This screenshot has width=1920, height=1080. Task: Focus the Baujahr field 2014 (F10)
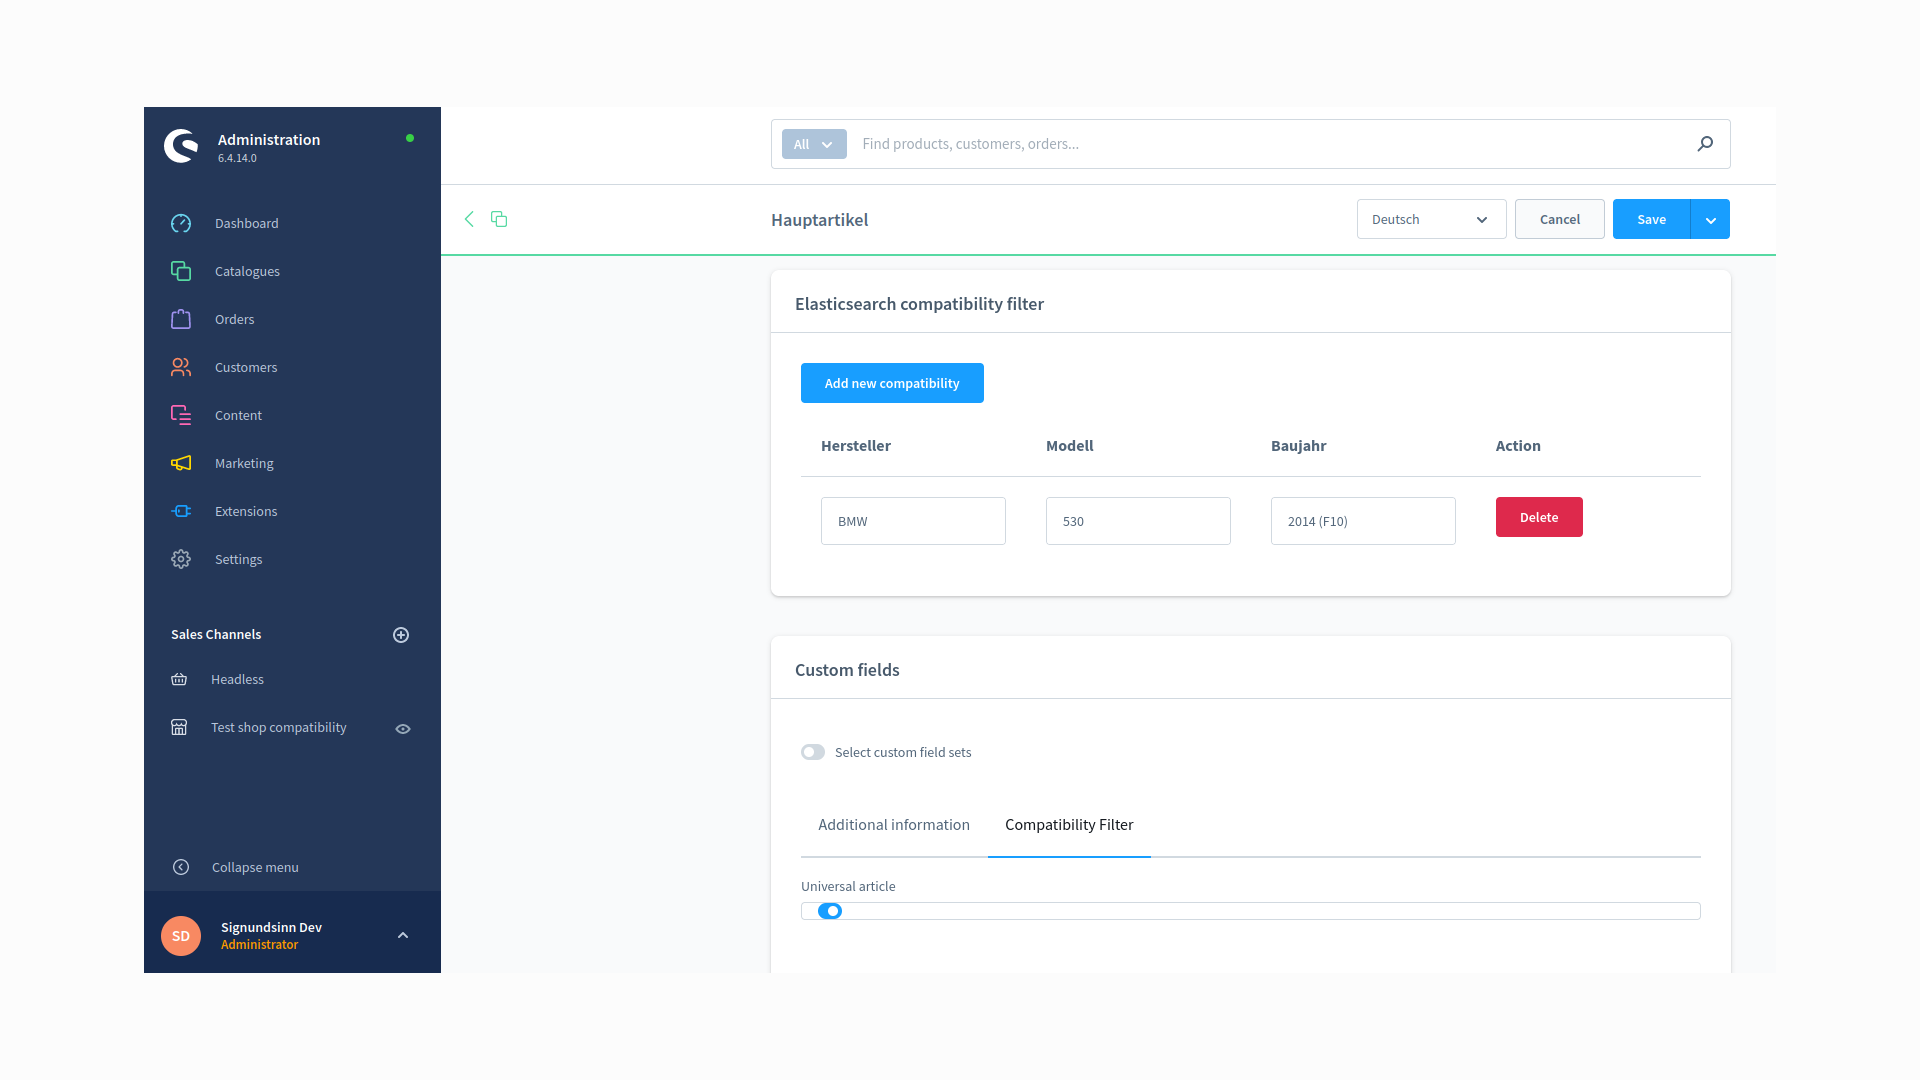tap(1363, 521)
